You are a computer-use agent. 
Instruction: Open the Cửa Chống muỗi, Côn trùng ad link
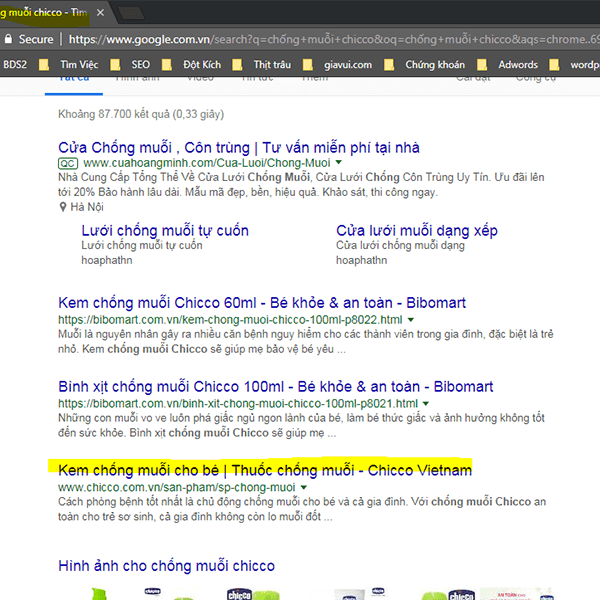pos(239,148)
